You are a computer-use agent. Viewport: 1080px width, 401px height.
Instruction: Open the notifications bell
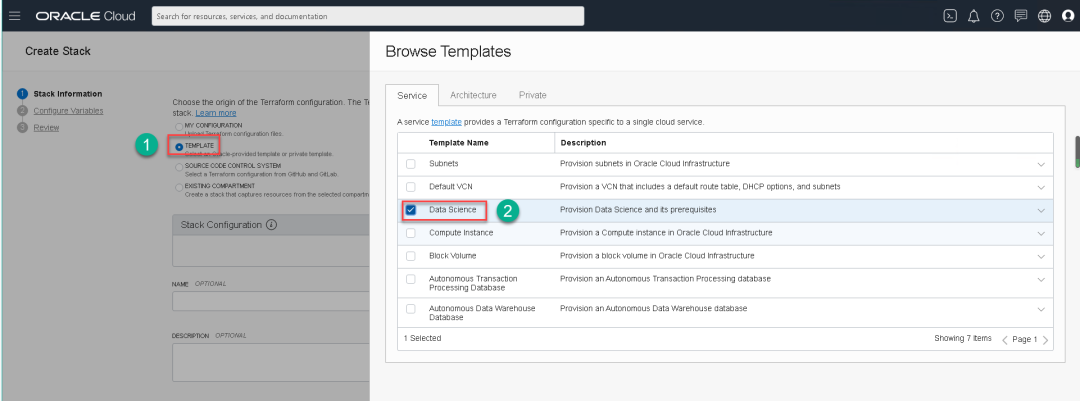click(973, 16)
